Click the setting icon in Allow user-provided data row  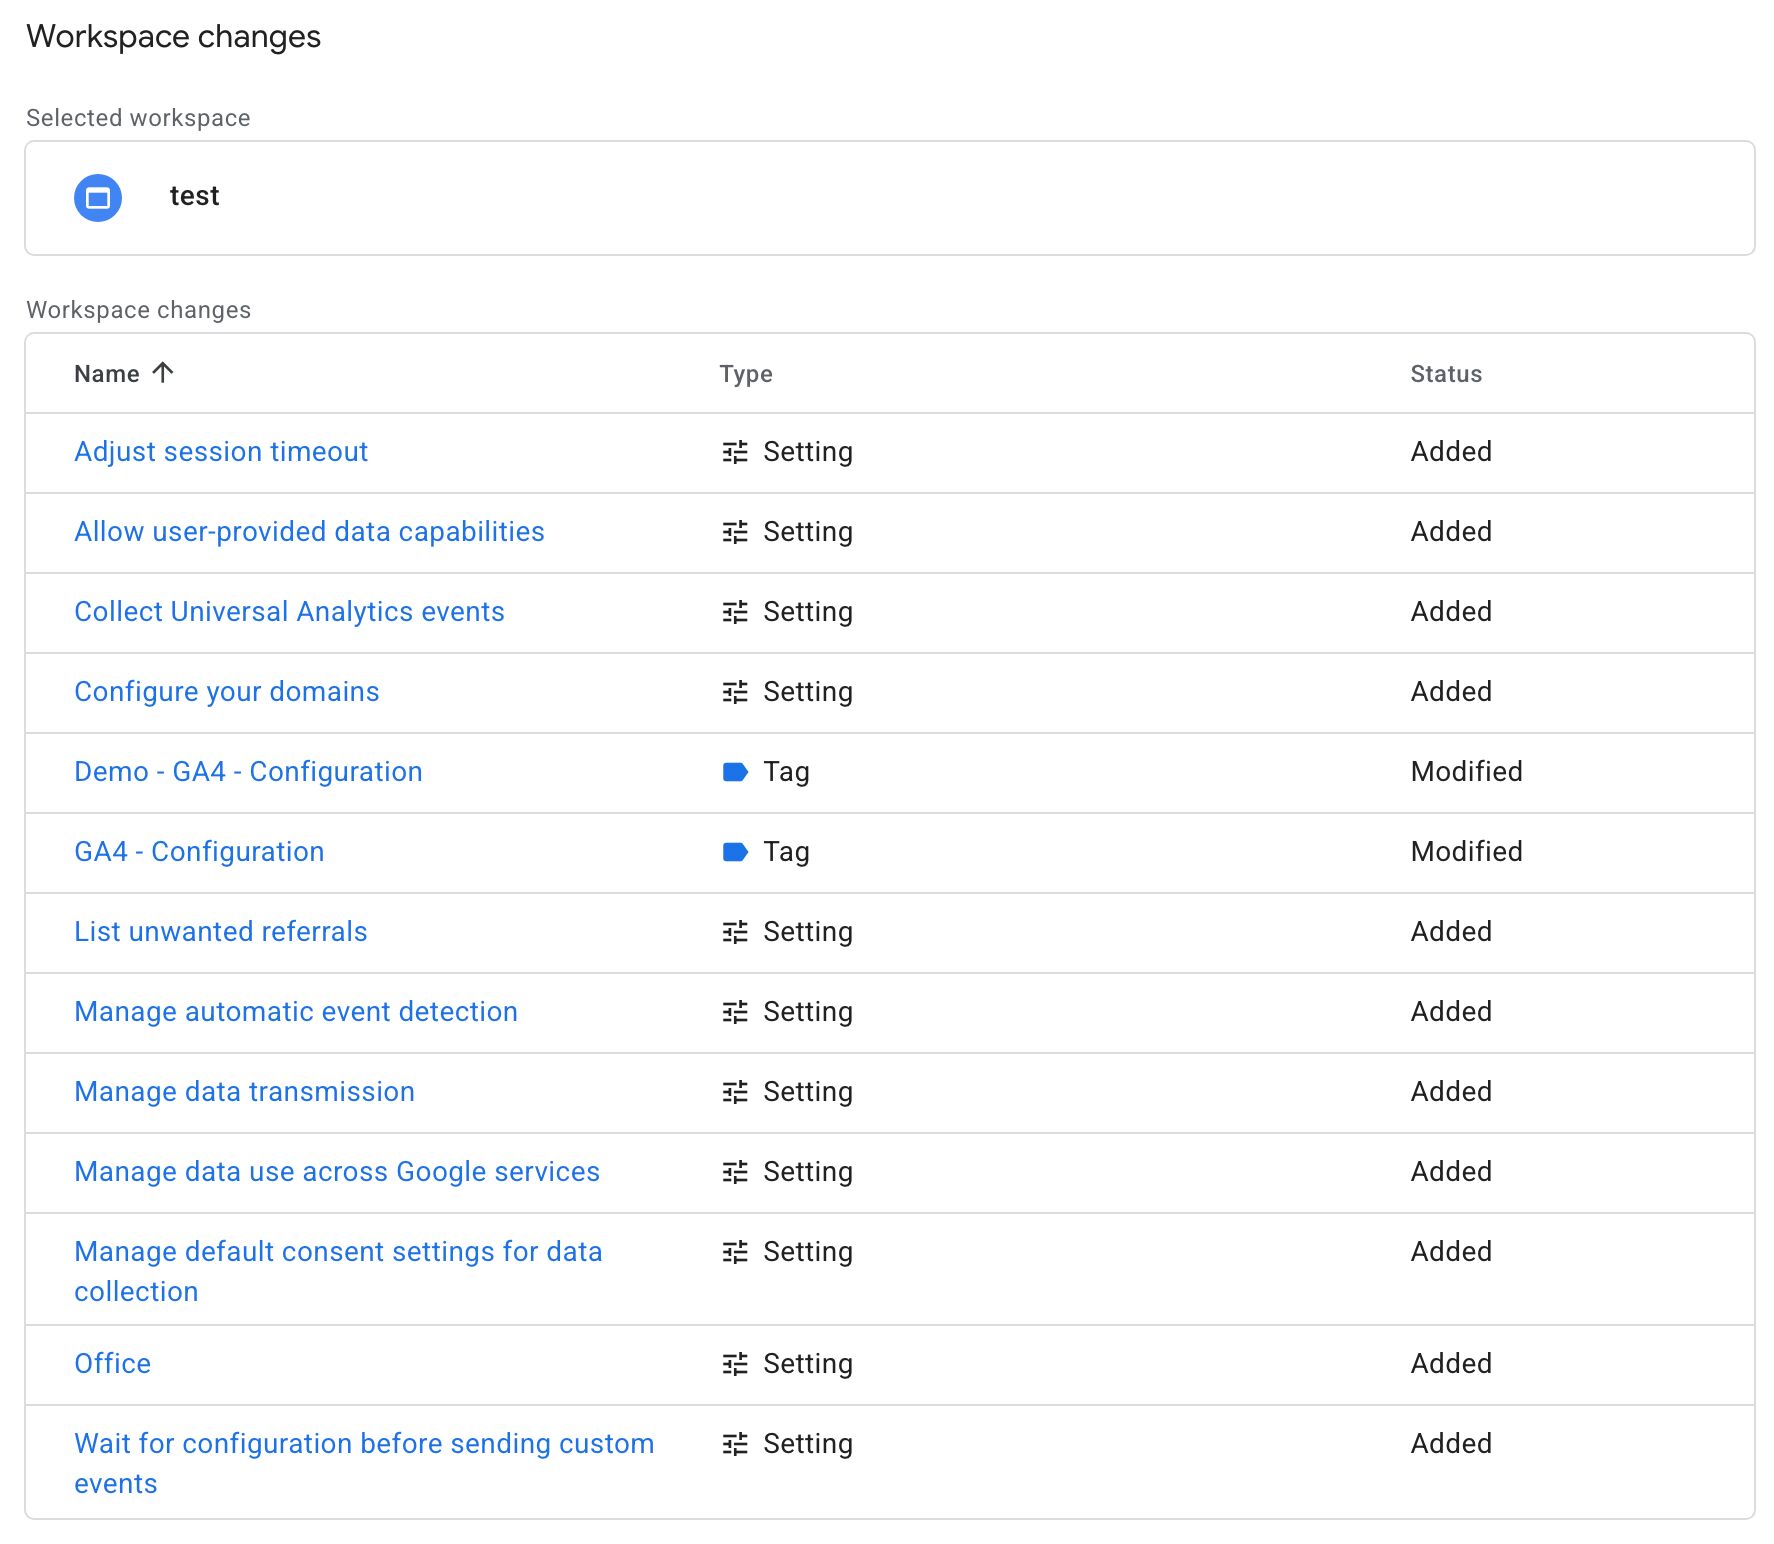click(735, 532)
